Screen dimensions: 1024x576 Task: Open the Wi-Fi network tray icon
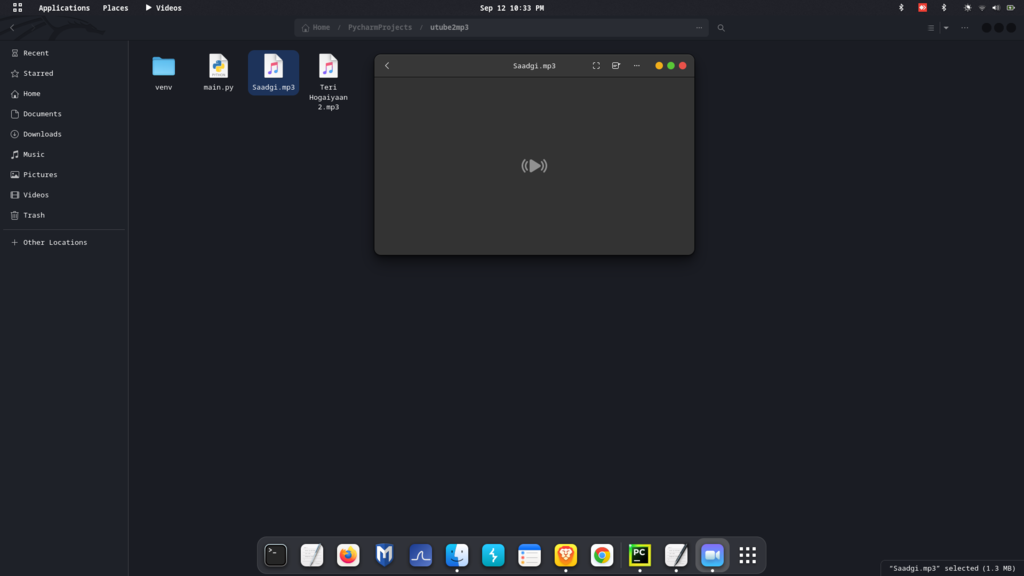982,8
